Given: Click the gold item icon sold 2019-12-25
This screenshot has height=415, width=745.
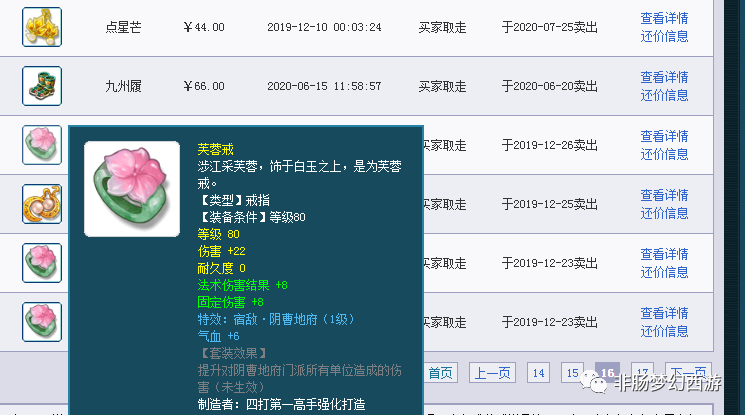Looking at the screenshot, I should [42, 204].
